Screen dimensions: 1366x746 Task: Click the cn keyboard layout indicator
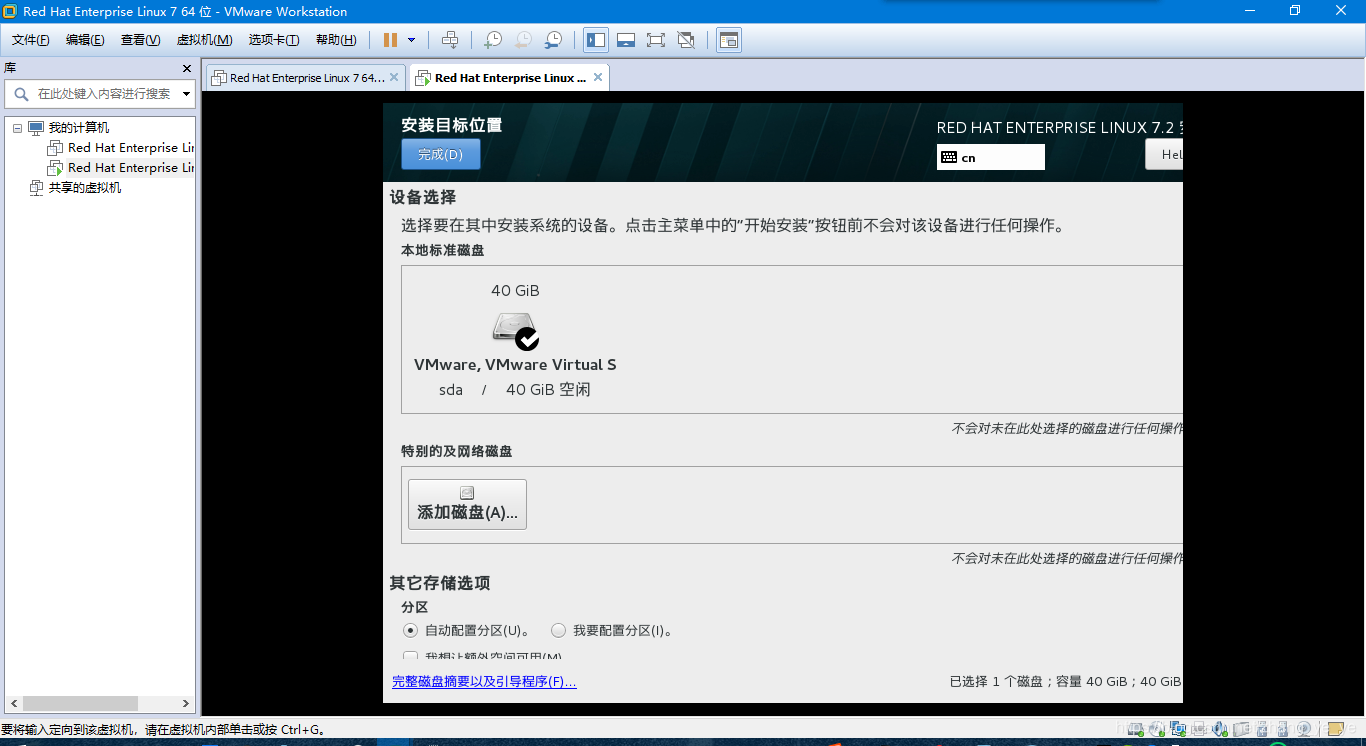991,157
